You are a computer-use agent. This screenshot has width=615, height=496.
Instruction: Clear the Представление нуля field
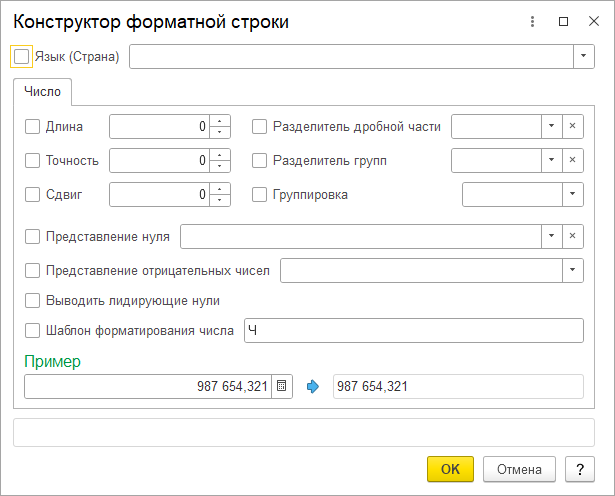pos(573,236)
